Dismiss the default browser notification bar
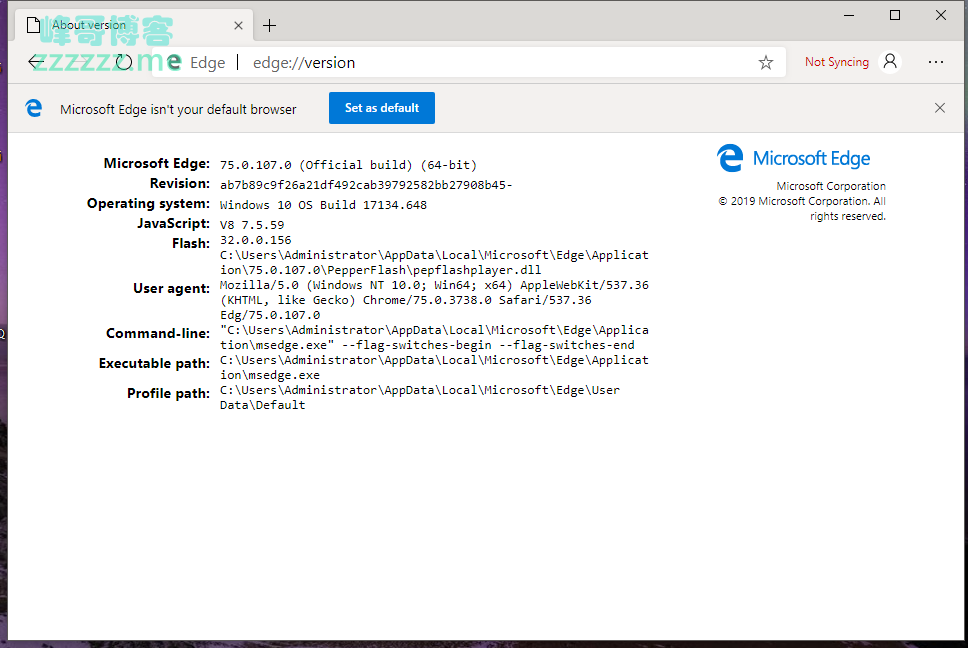This screenshot has height=648, width=968. pyautogui.click(x=940, y=108)
